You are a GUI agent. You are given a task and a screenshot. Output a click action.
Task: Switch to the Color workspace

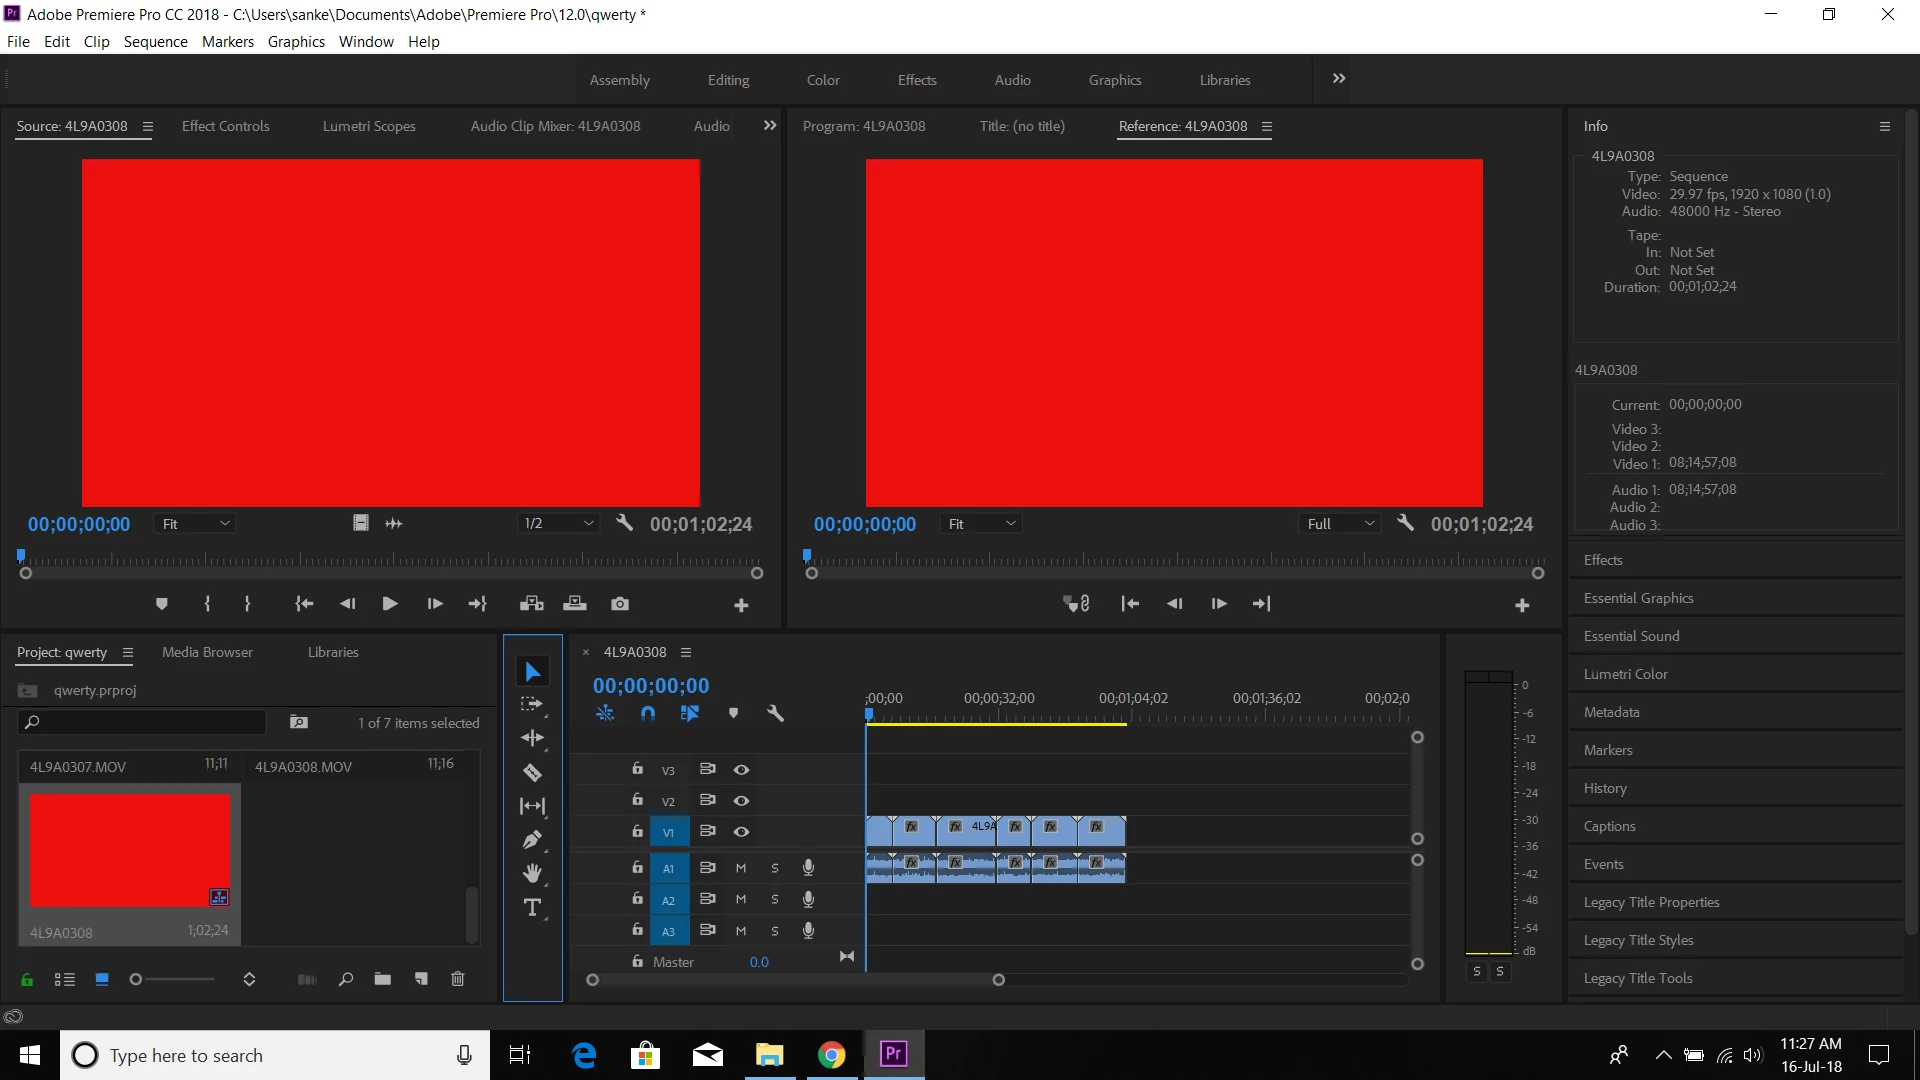click(x=822, y=80)
